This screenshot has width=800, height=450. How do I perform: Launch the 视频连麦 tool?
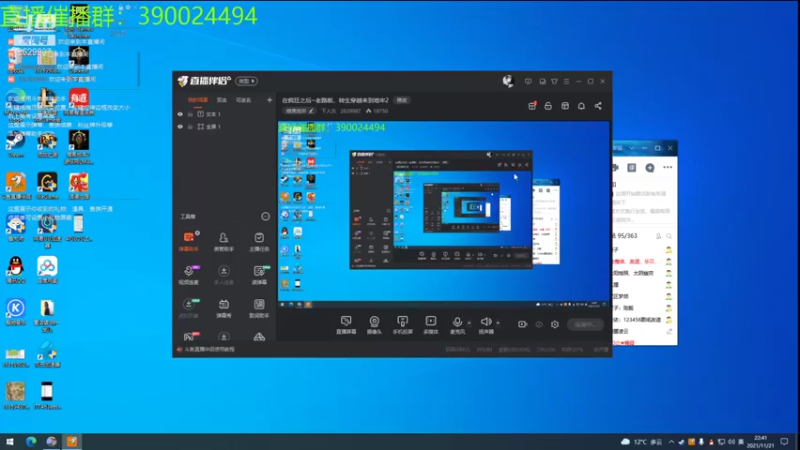(189, 275)
